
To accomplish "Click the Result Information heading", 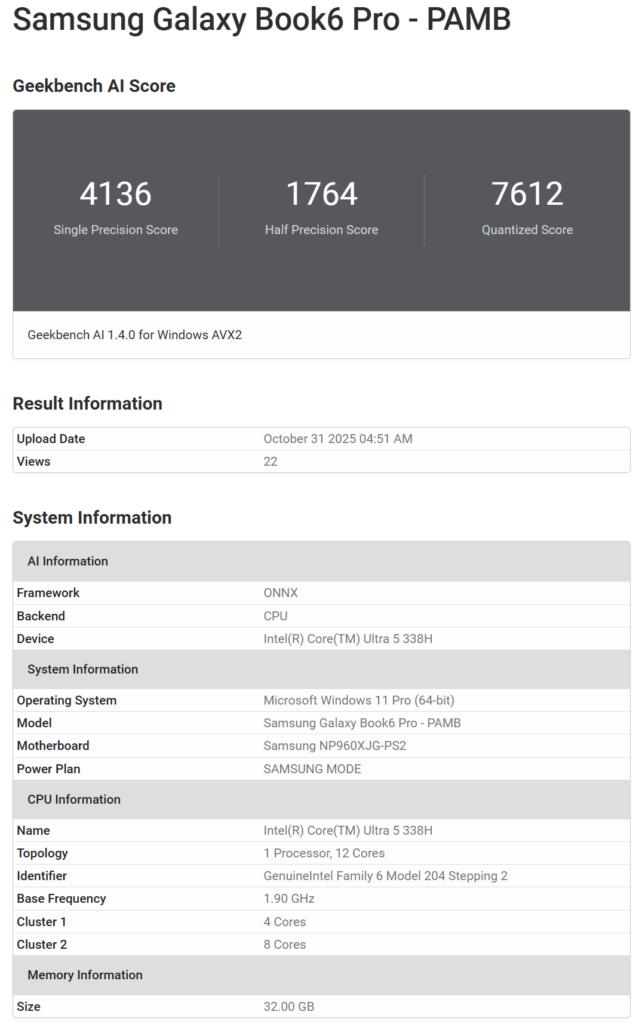I will click(x=88, y=404).
